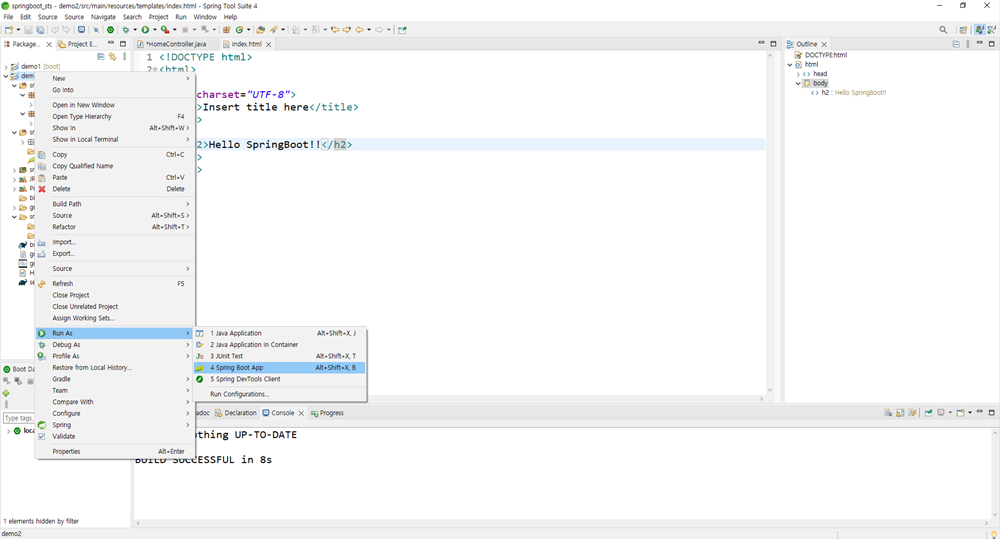The height and width of the screenshot is (539, 1000).
Task: Choose Copy Qualified Name in context menu
Action: 115,166
